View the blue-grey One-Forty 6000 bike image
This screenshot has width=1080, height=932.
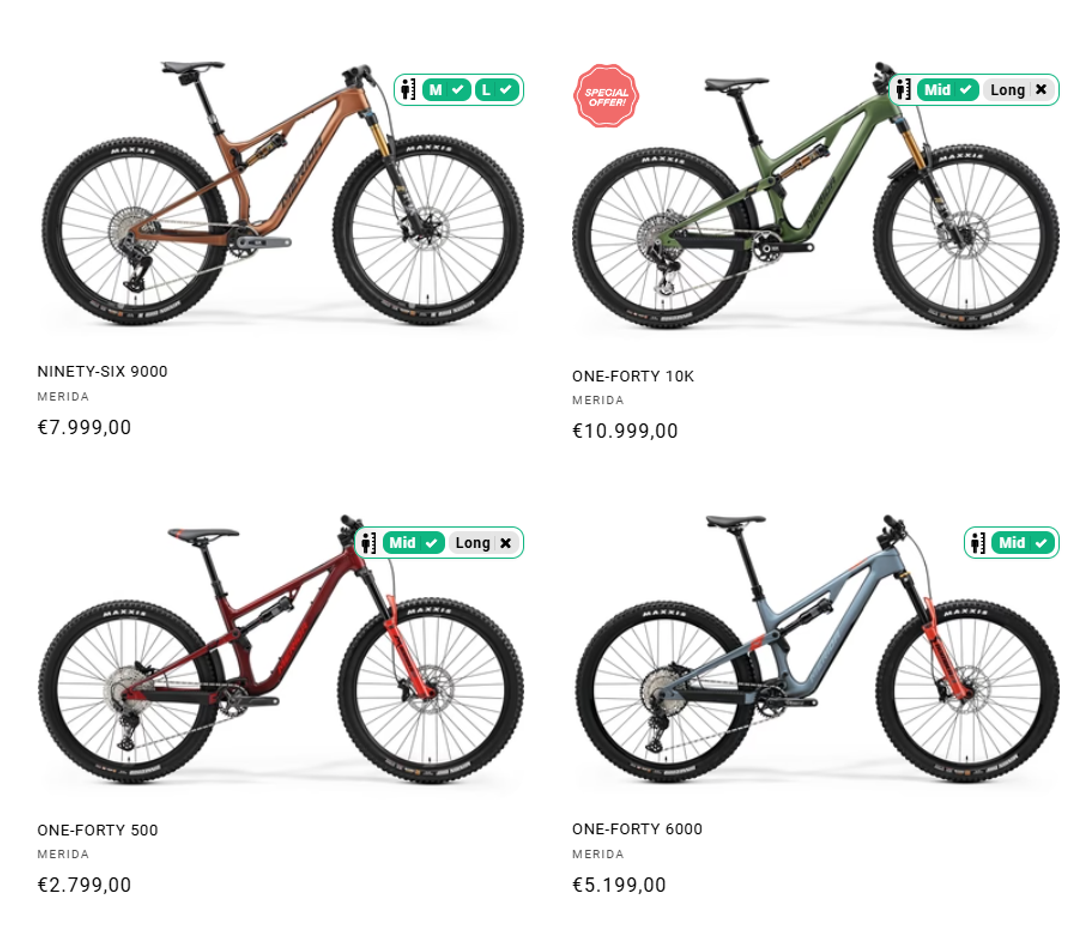[817, 649]
